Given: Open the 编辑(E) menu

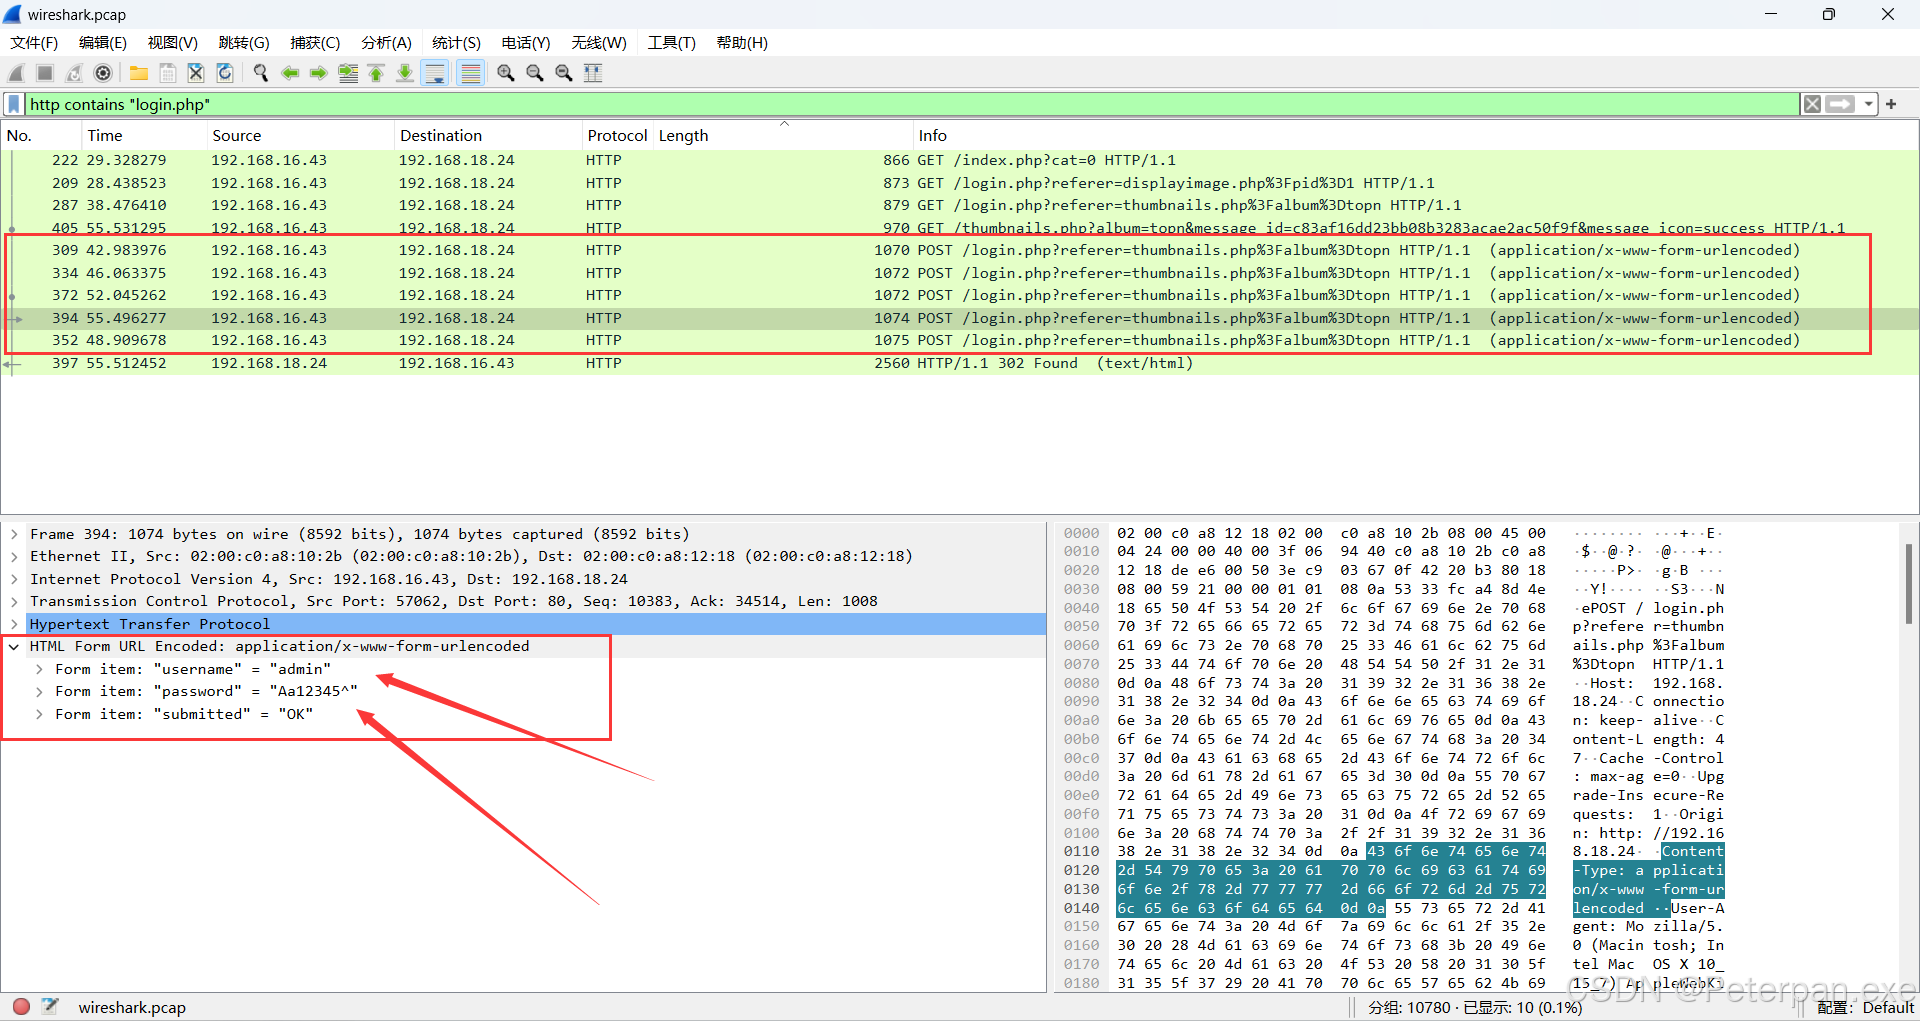Looking at the screenshot, I should click(x=103, y=42).
